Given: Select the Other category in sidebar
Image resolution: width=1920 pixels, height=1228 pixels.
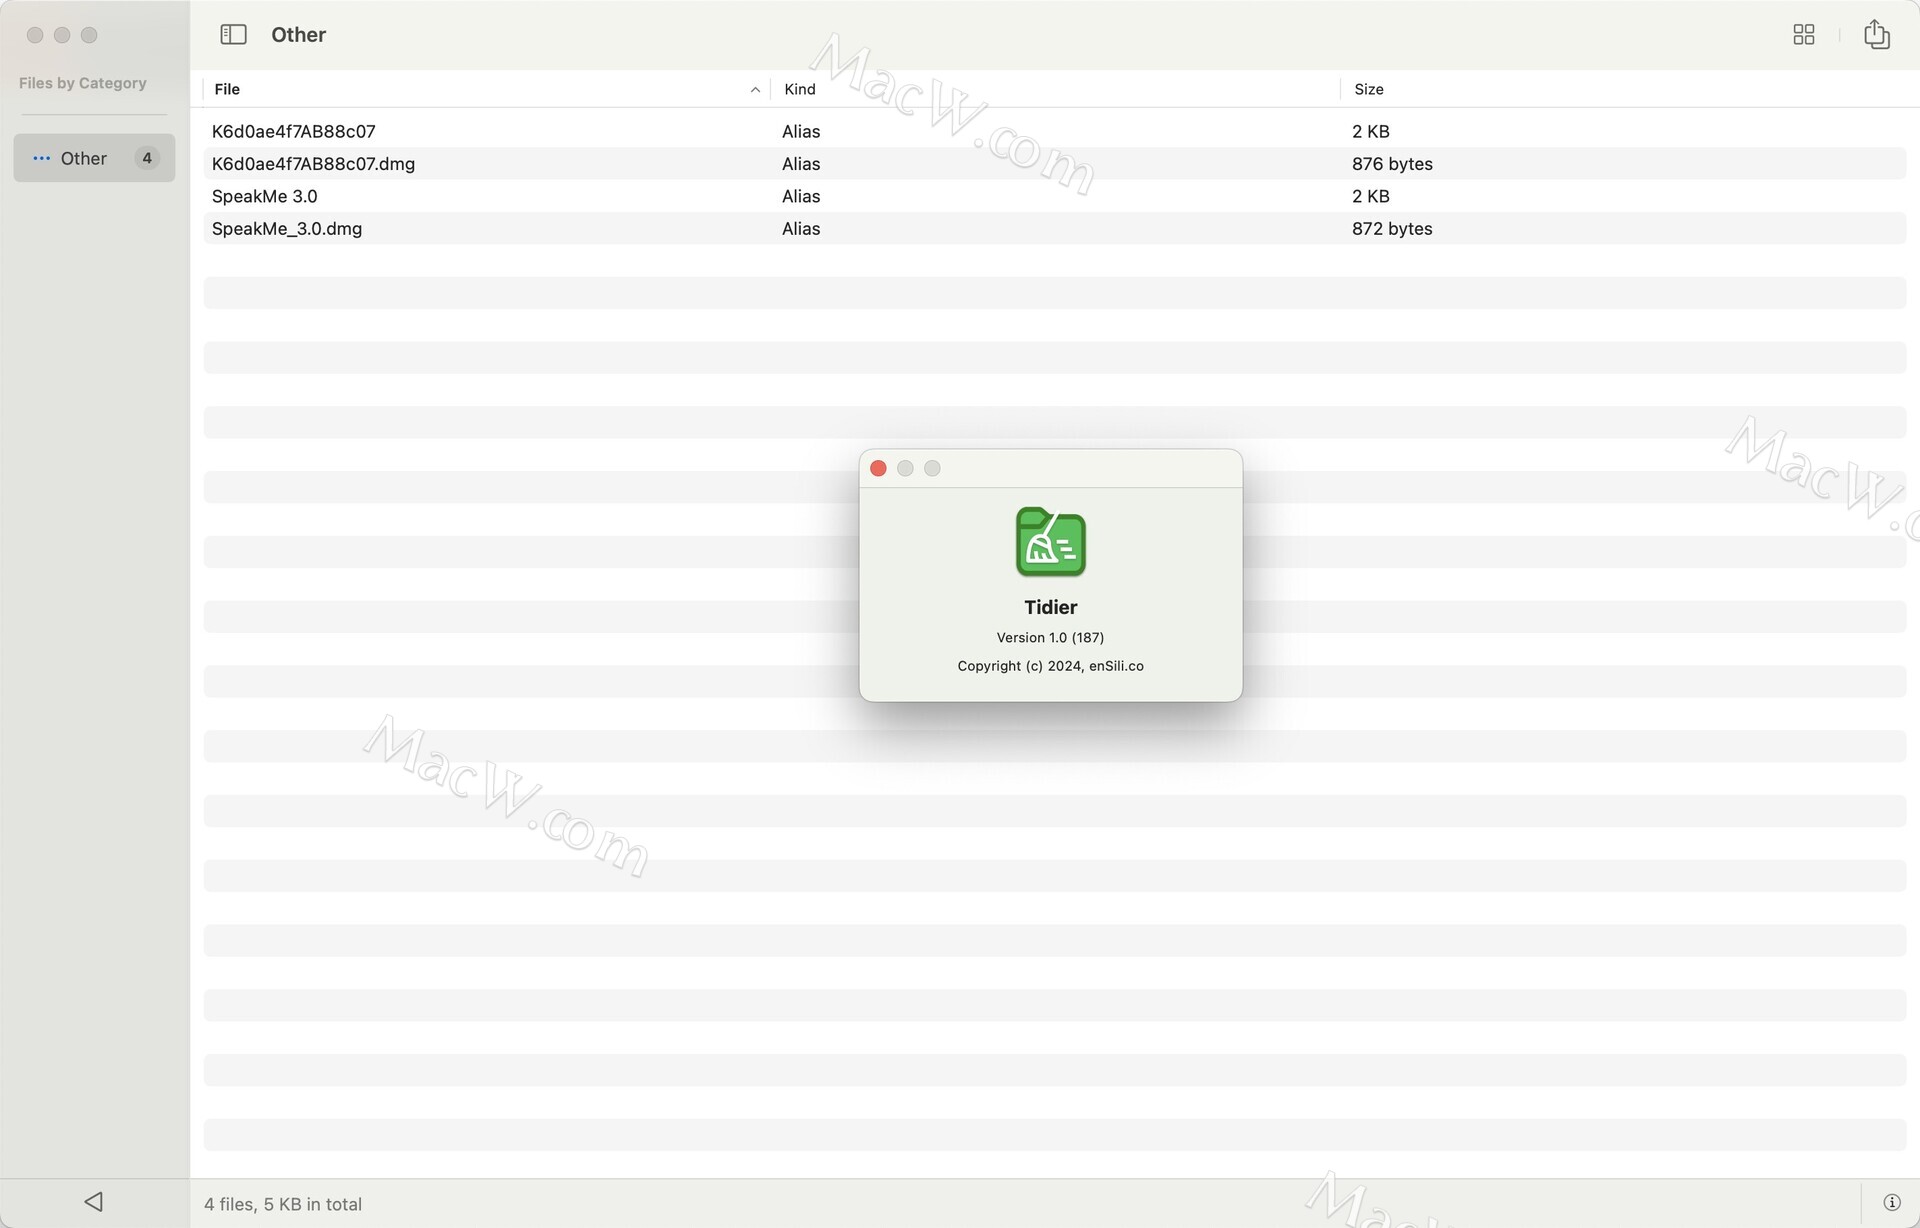Looking at the screenshot, I should click(x=94, y=158).
